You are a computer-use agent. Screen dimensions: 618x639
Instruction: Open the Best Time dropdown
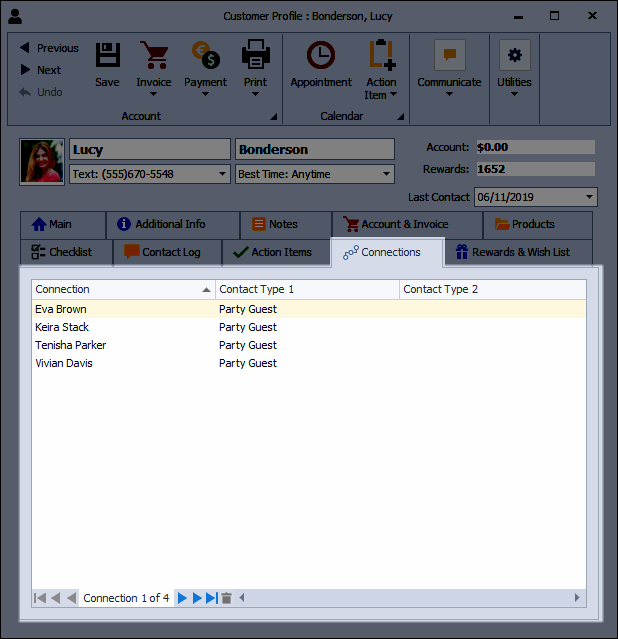click(386, 174)
